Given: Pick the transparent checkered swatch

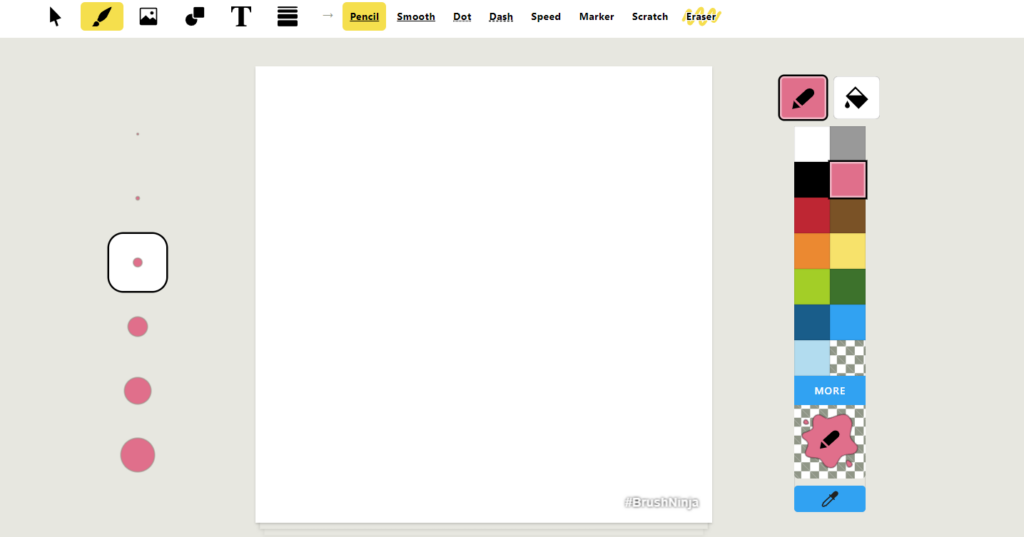Looking at the screenshot, I should coord(848,358).
